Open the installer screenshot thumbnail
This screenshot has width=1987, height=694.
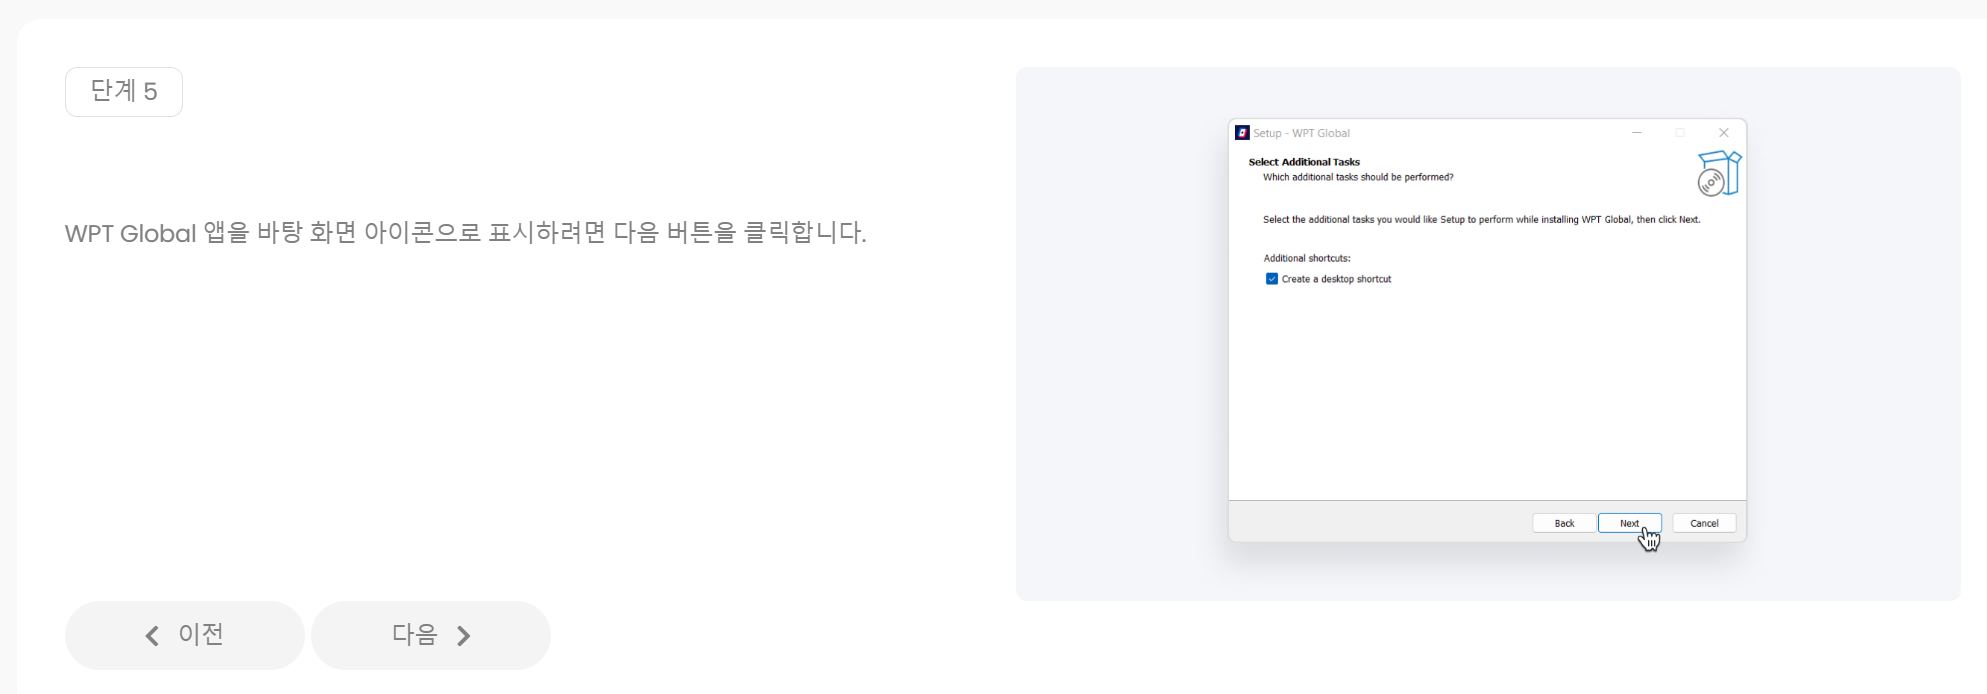pos(1488,334)
